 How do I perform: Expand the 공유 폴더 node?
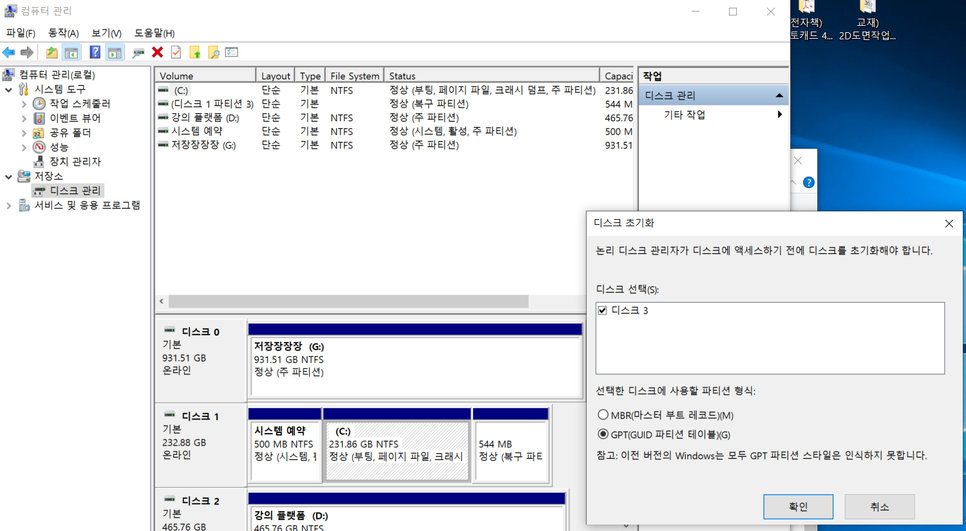24,132
